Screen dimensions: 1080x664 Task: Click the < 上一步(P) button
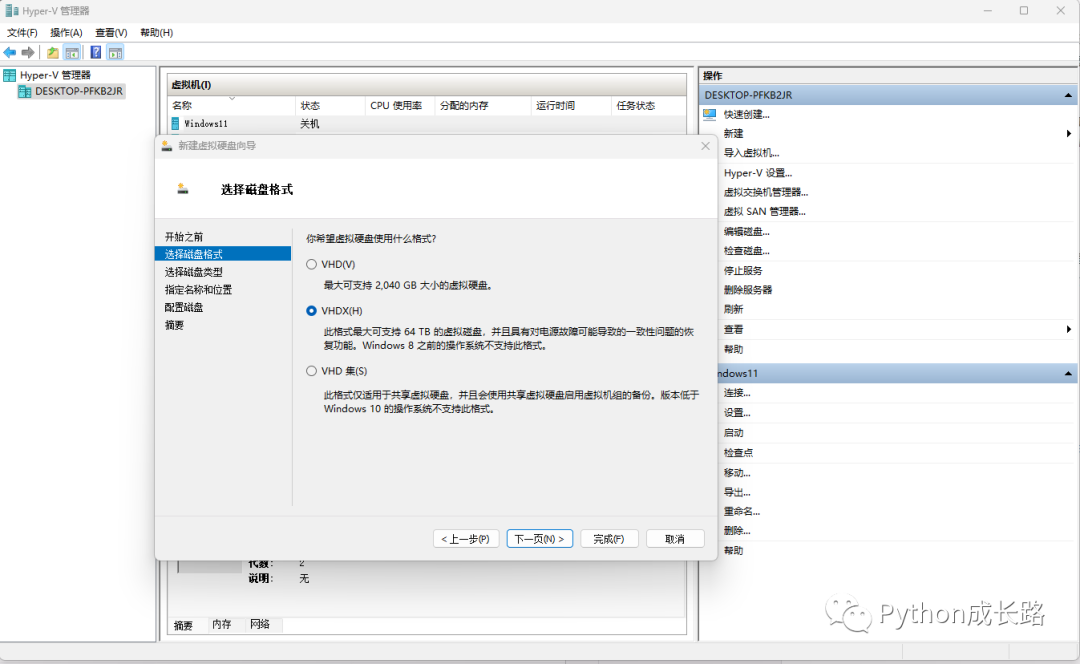pos(466,539)
